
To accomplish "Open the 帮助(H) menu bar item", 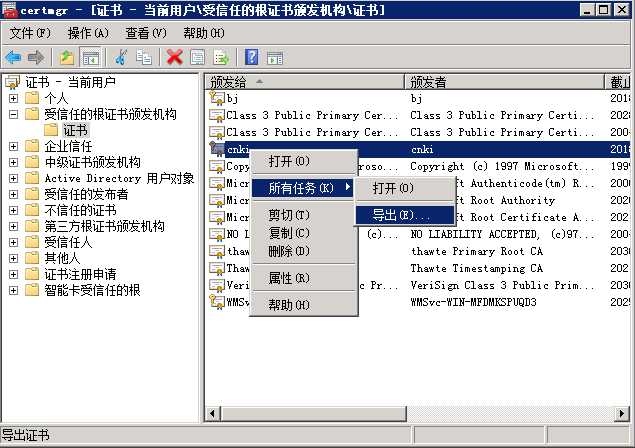I will [204, 33].
